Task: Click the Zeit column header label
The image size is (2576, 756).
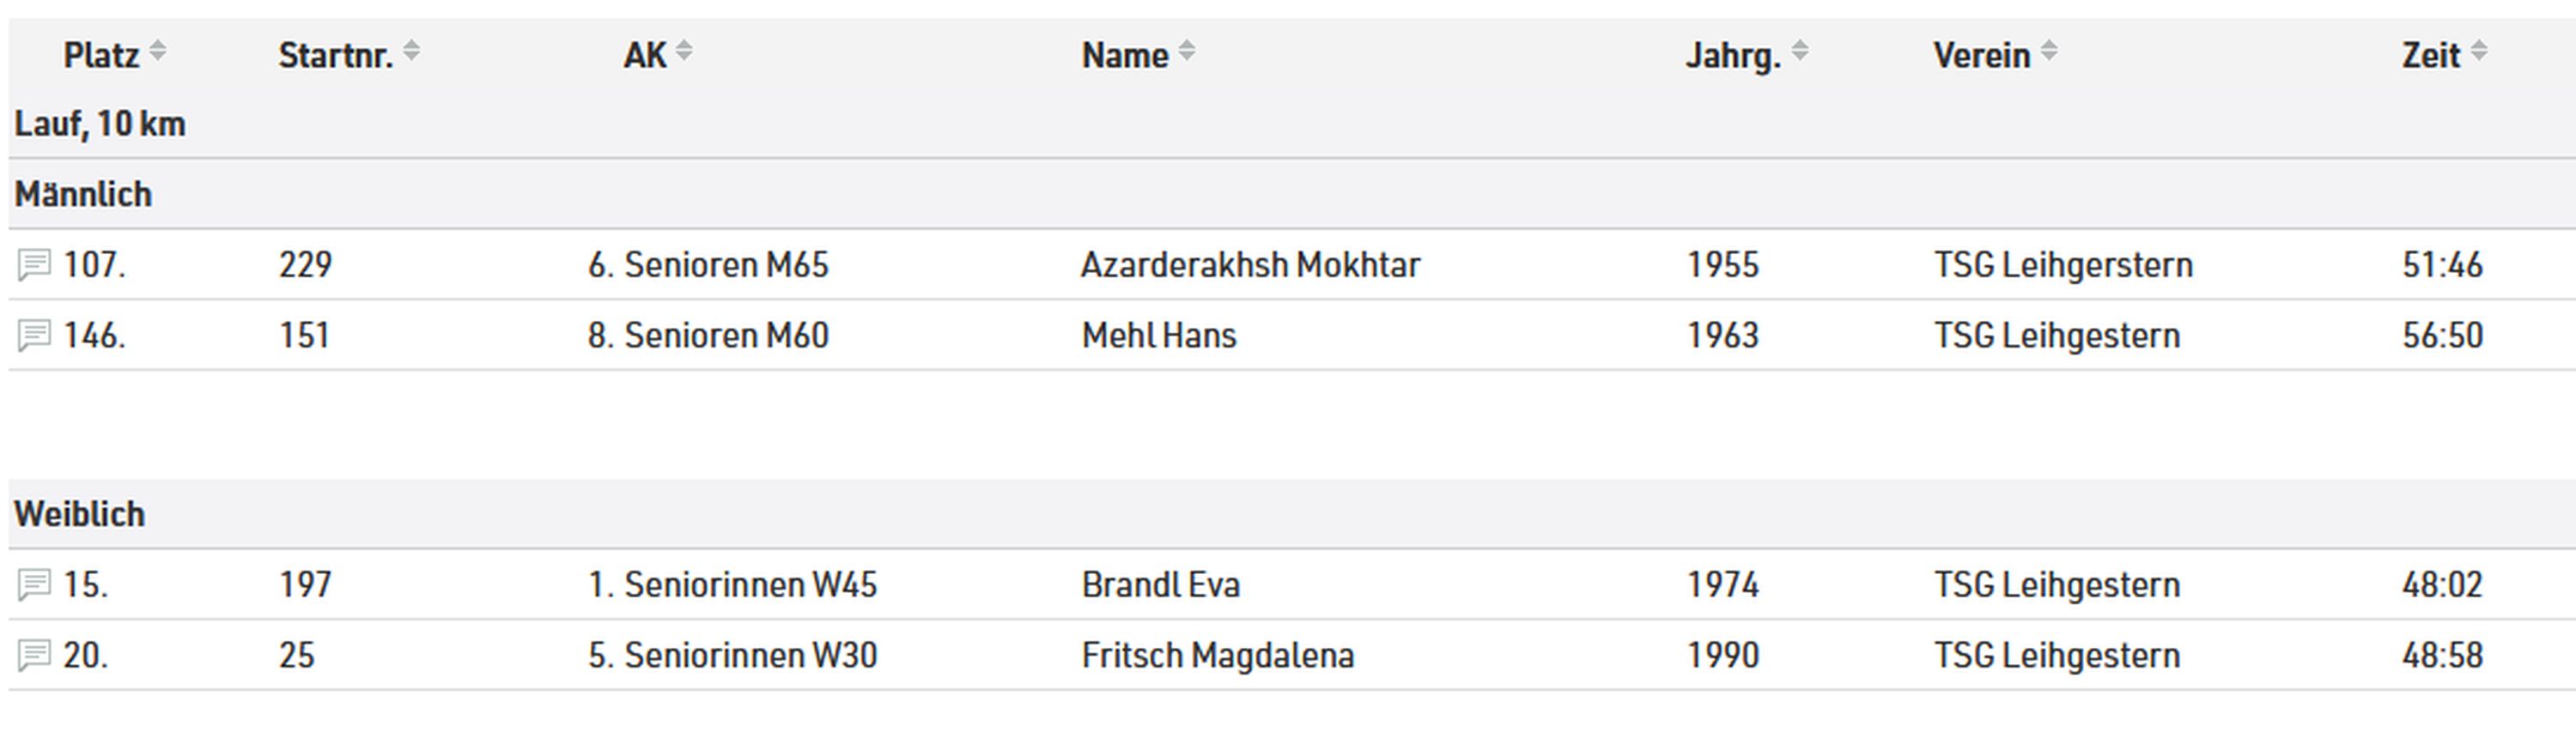Action: (x=2431, y=55)
